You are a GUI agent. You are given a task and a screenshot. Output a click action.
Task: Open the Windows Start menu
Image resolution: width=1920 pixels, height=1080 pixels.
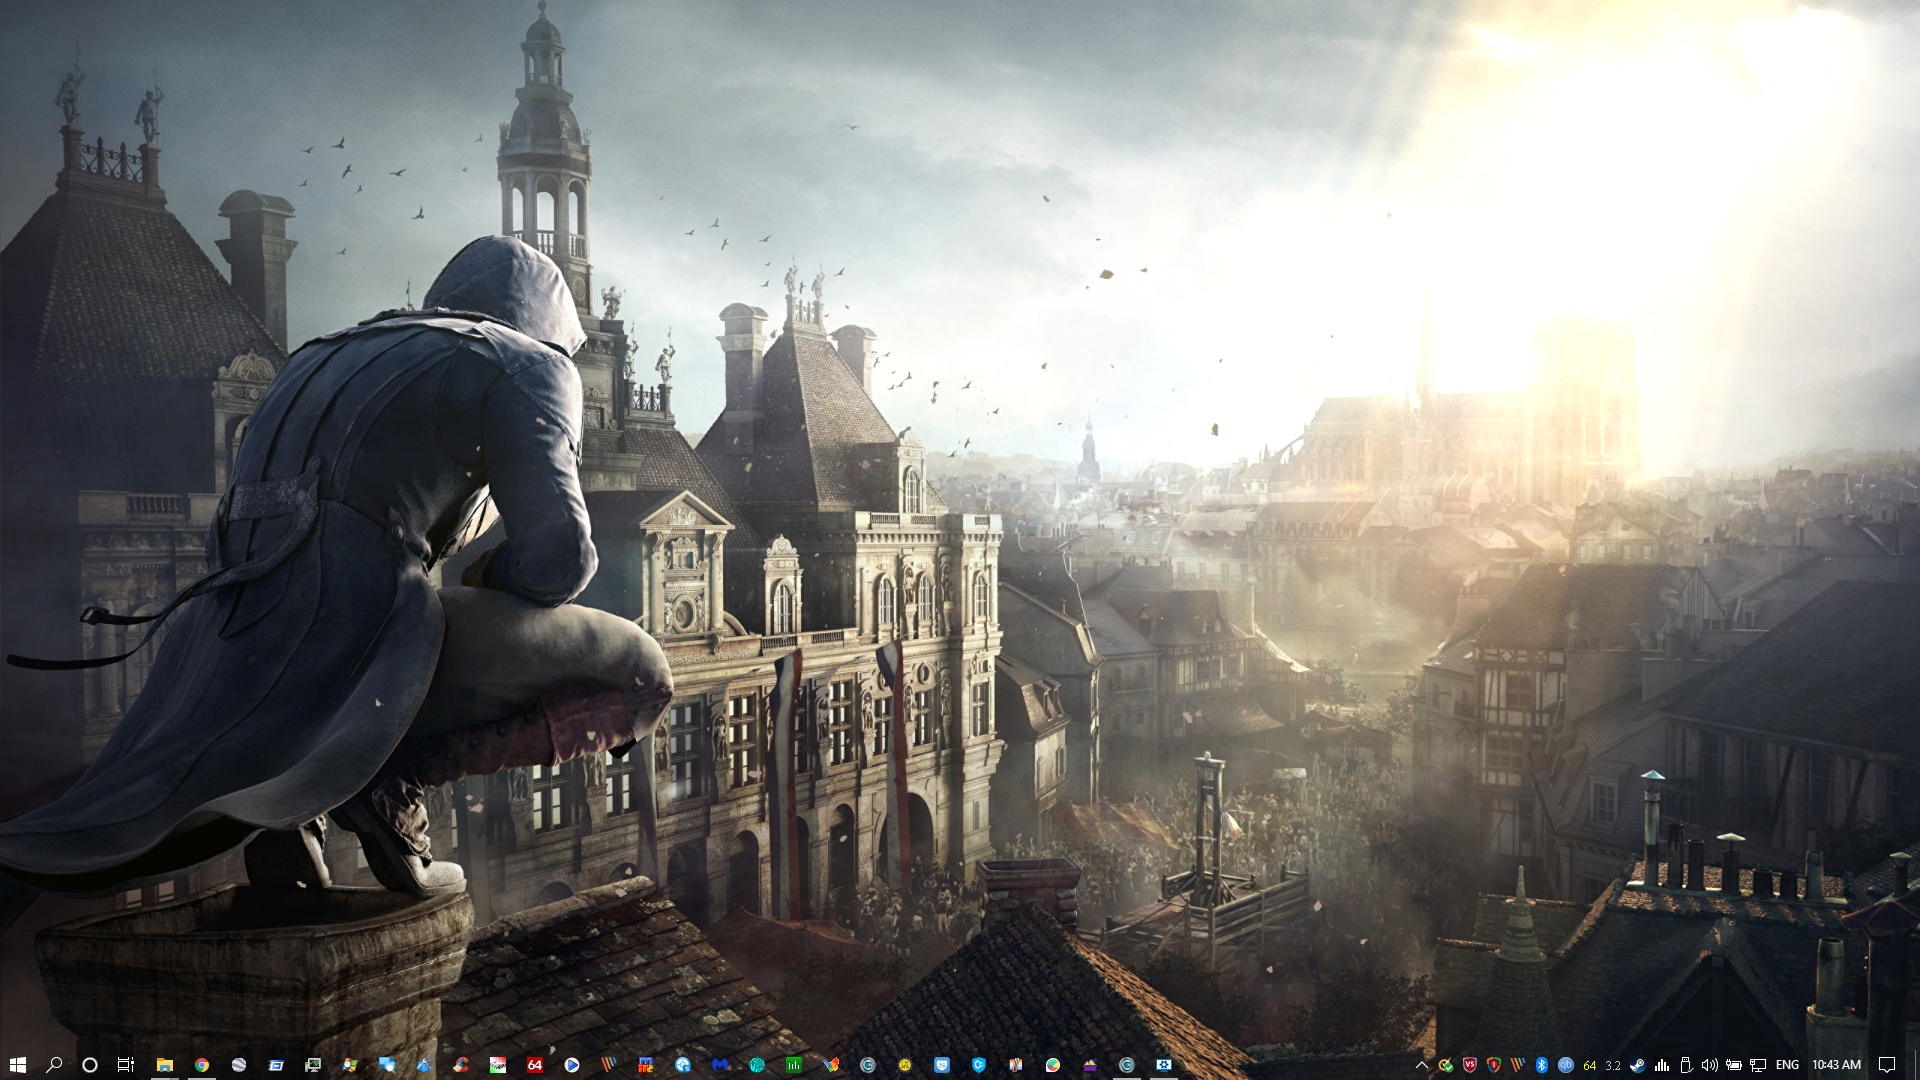click(x=17, y=1065)
